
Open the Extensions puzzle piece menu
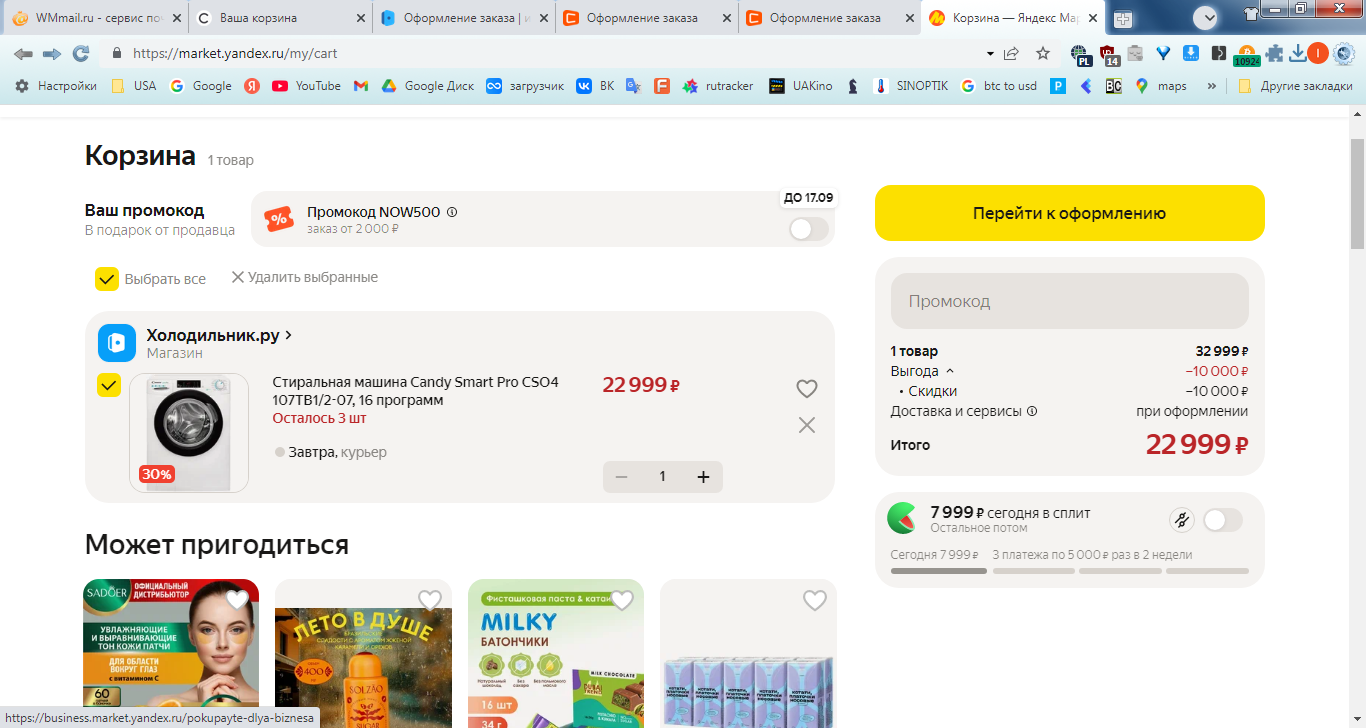click(x=1274, y=54)
